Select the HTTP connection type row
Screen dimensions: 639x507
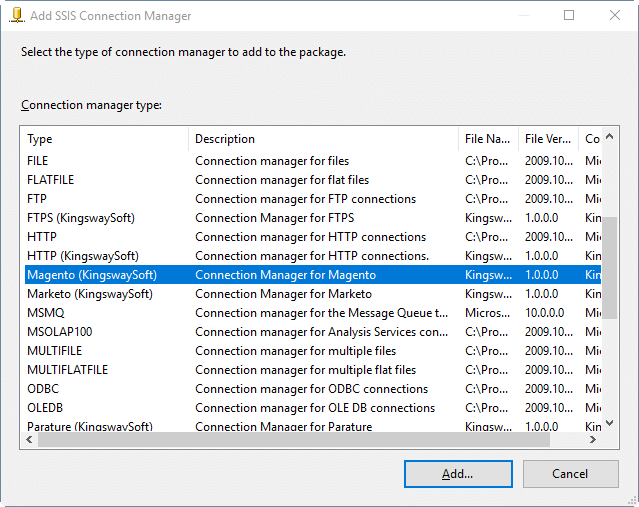tap(313, 237)
